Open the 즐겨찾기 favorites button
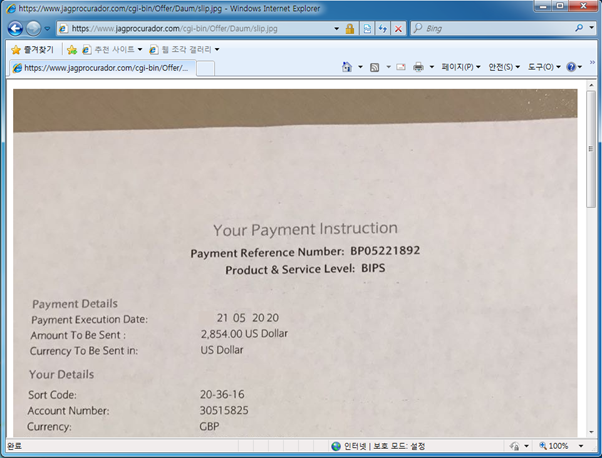This screenshot has height=458, width=602. (x=32, y=50)
